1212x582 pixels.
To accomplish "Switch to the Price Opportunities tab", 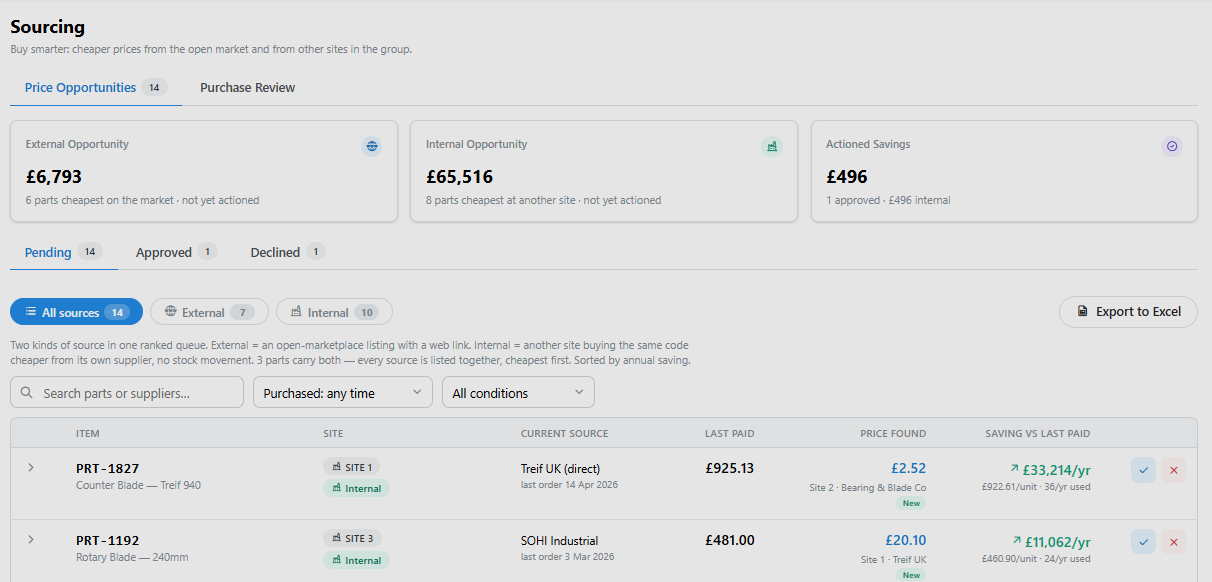I will pos(96,88).
